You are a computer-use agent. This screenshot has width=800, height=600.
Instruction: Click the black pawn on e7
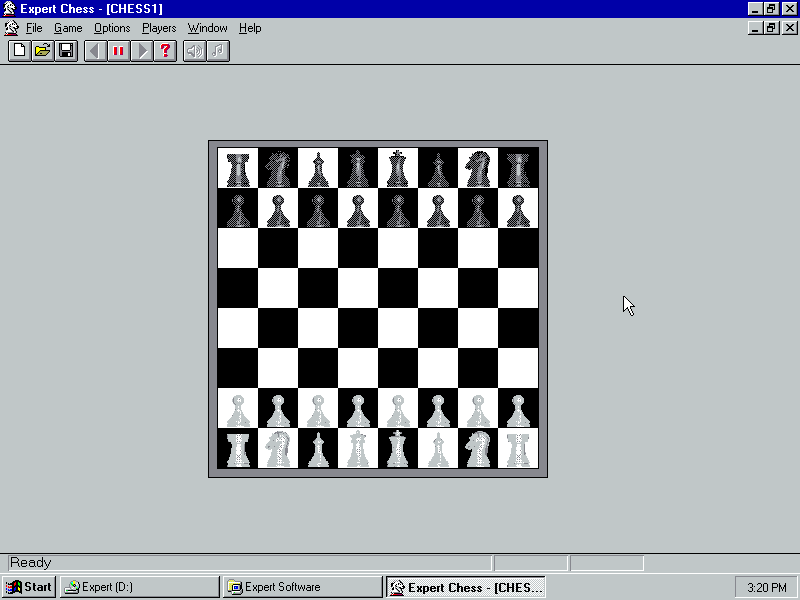pos(397,208)
